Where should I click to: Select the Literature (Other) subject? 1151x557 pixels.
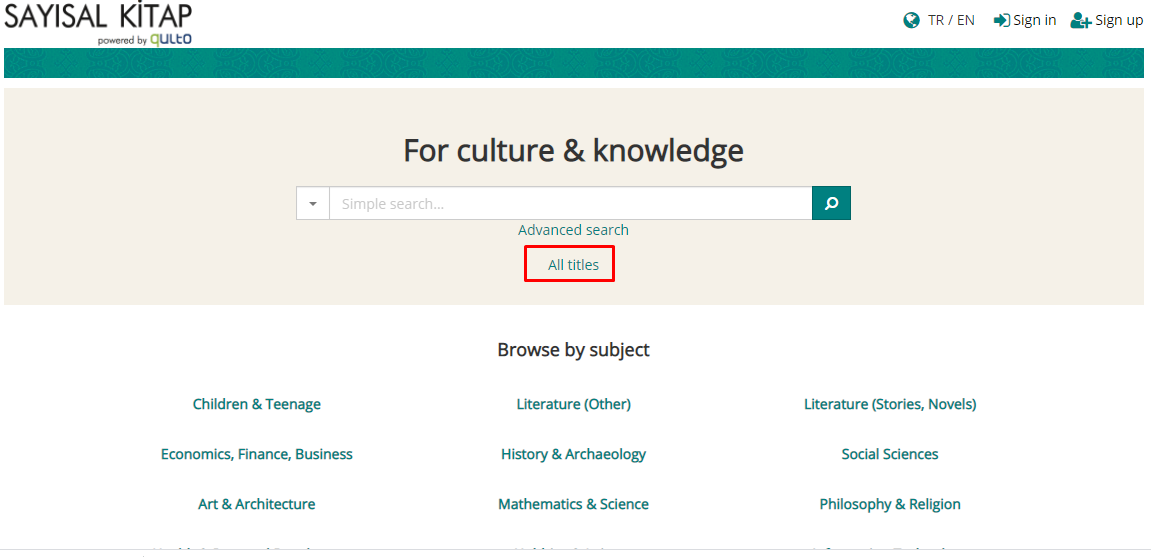pyautogui.click(x=573, y=404)
